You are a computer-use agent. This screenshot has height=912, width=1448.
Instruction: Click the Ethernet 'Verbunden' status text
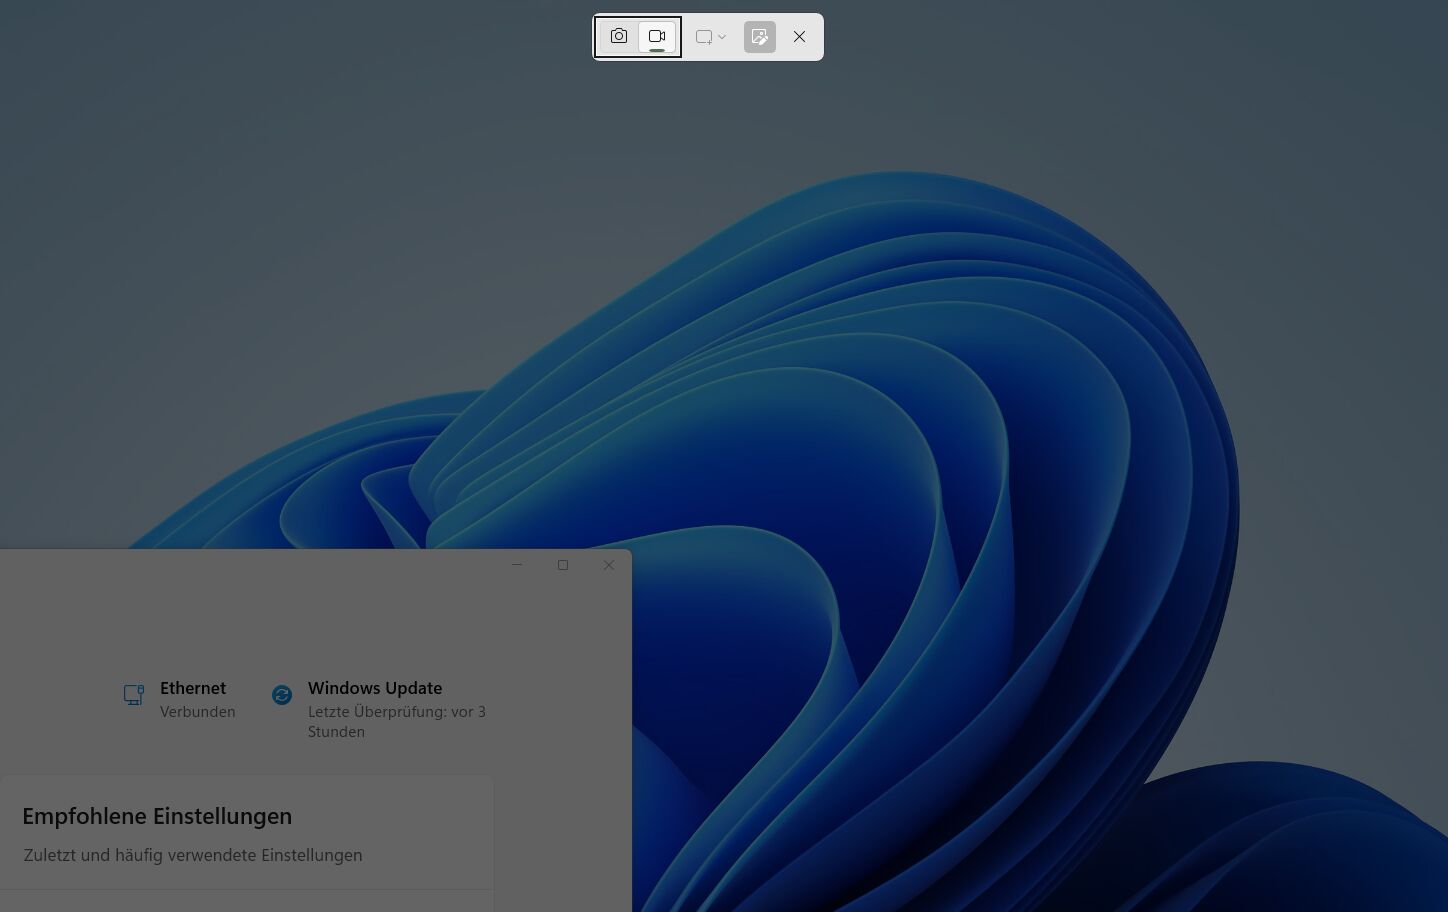pos(198,712)
